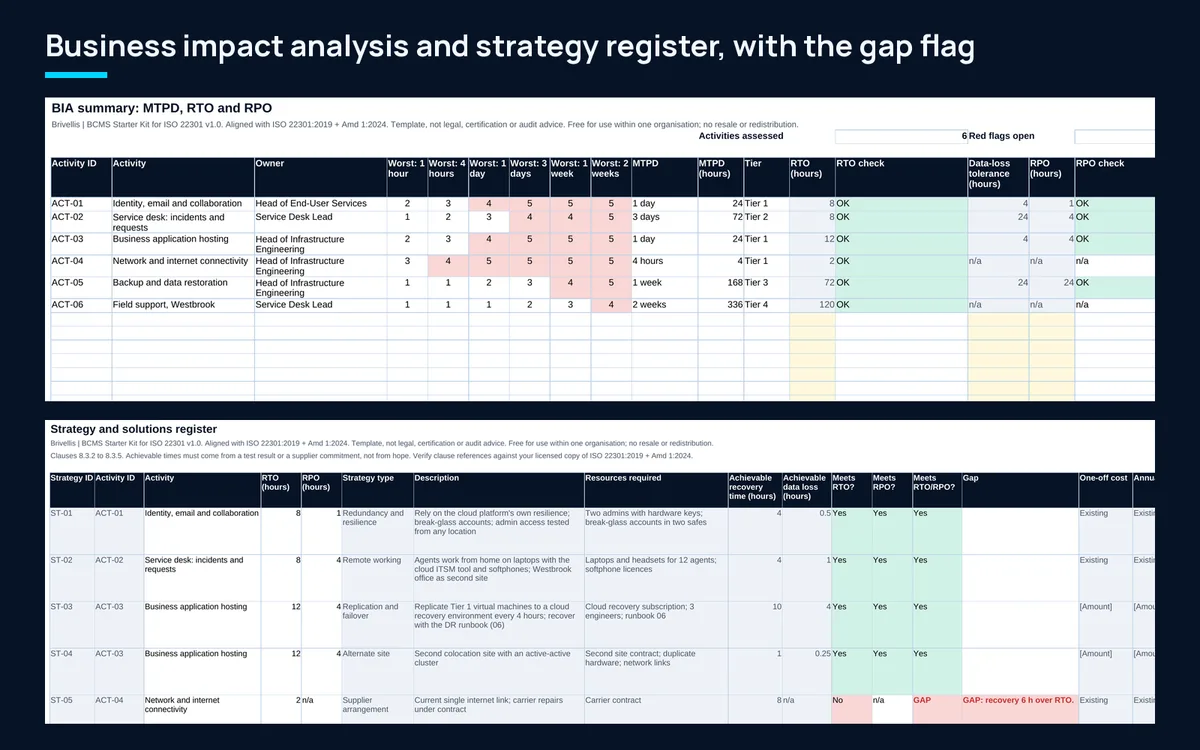Screen dimensions: 1200x750
Task: Click the MTPD hours value 336
Action: pyautogui.click(x=720, y=305)
